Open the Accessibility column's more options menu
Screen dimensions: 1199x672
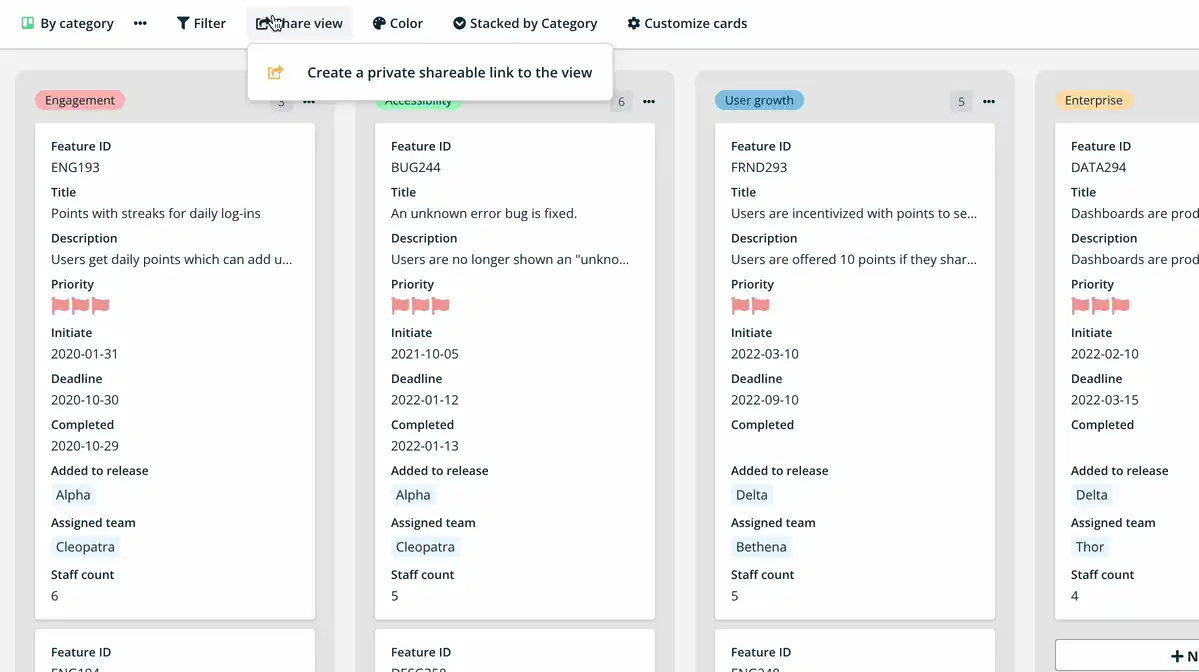648,101
